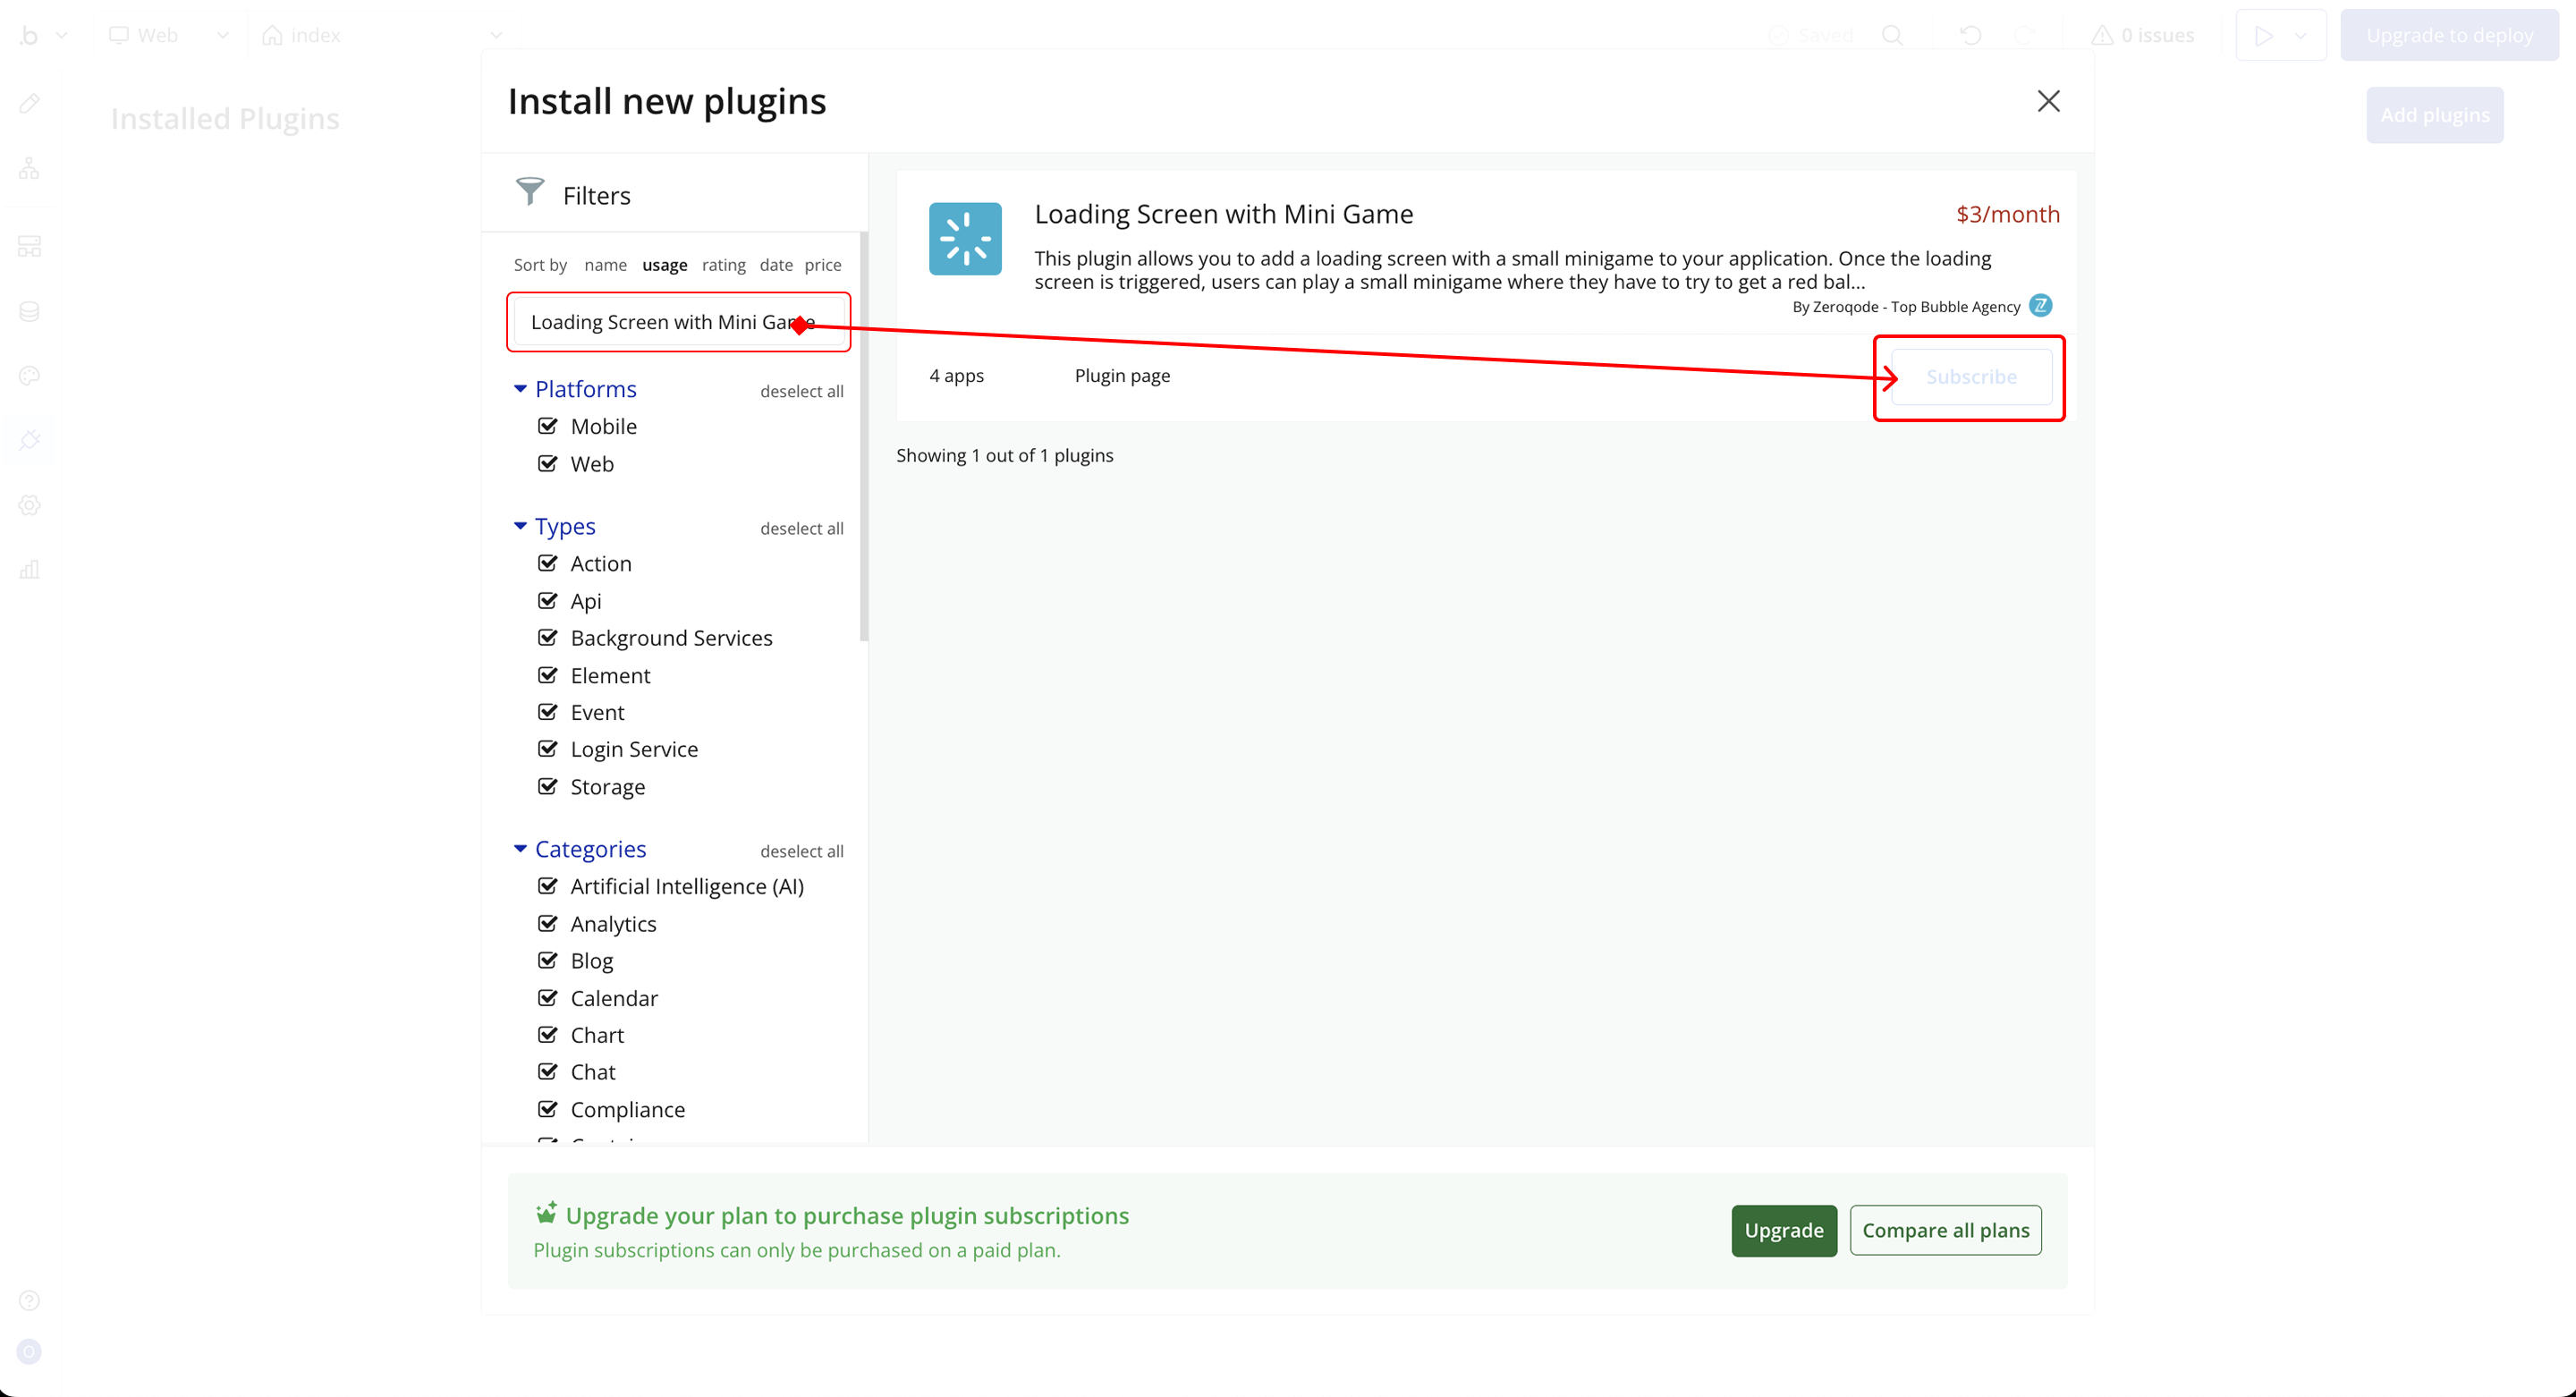Click the Filters funnel icon

pos(529,191)
